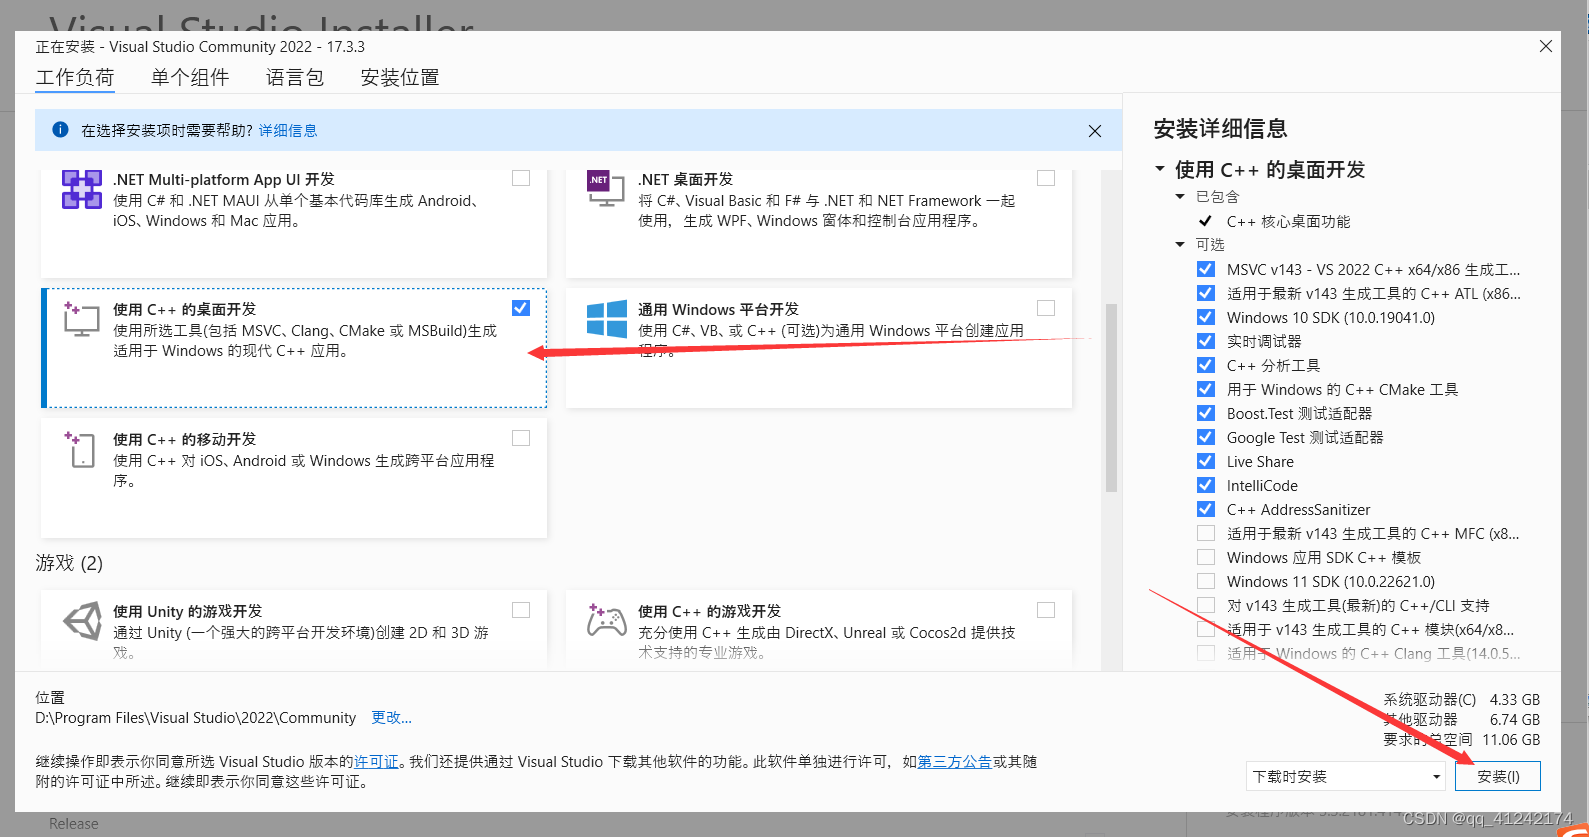Switch to the 工作负荷 tab

75,77
